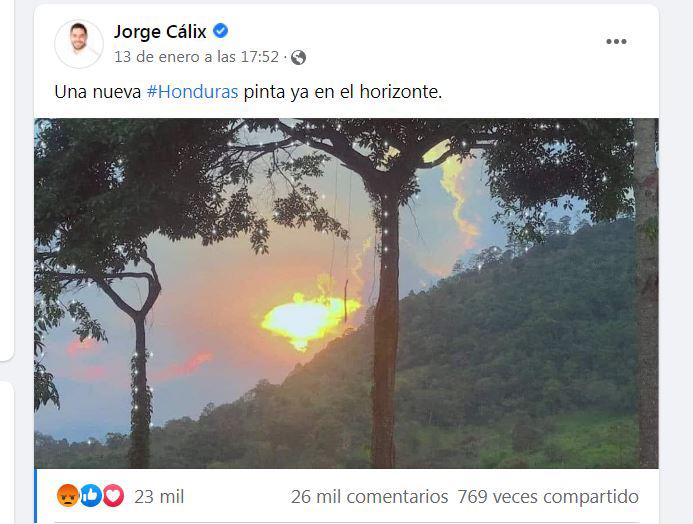Click the angry reaction emoji

click(68, 495)
